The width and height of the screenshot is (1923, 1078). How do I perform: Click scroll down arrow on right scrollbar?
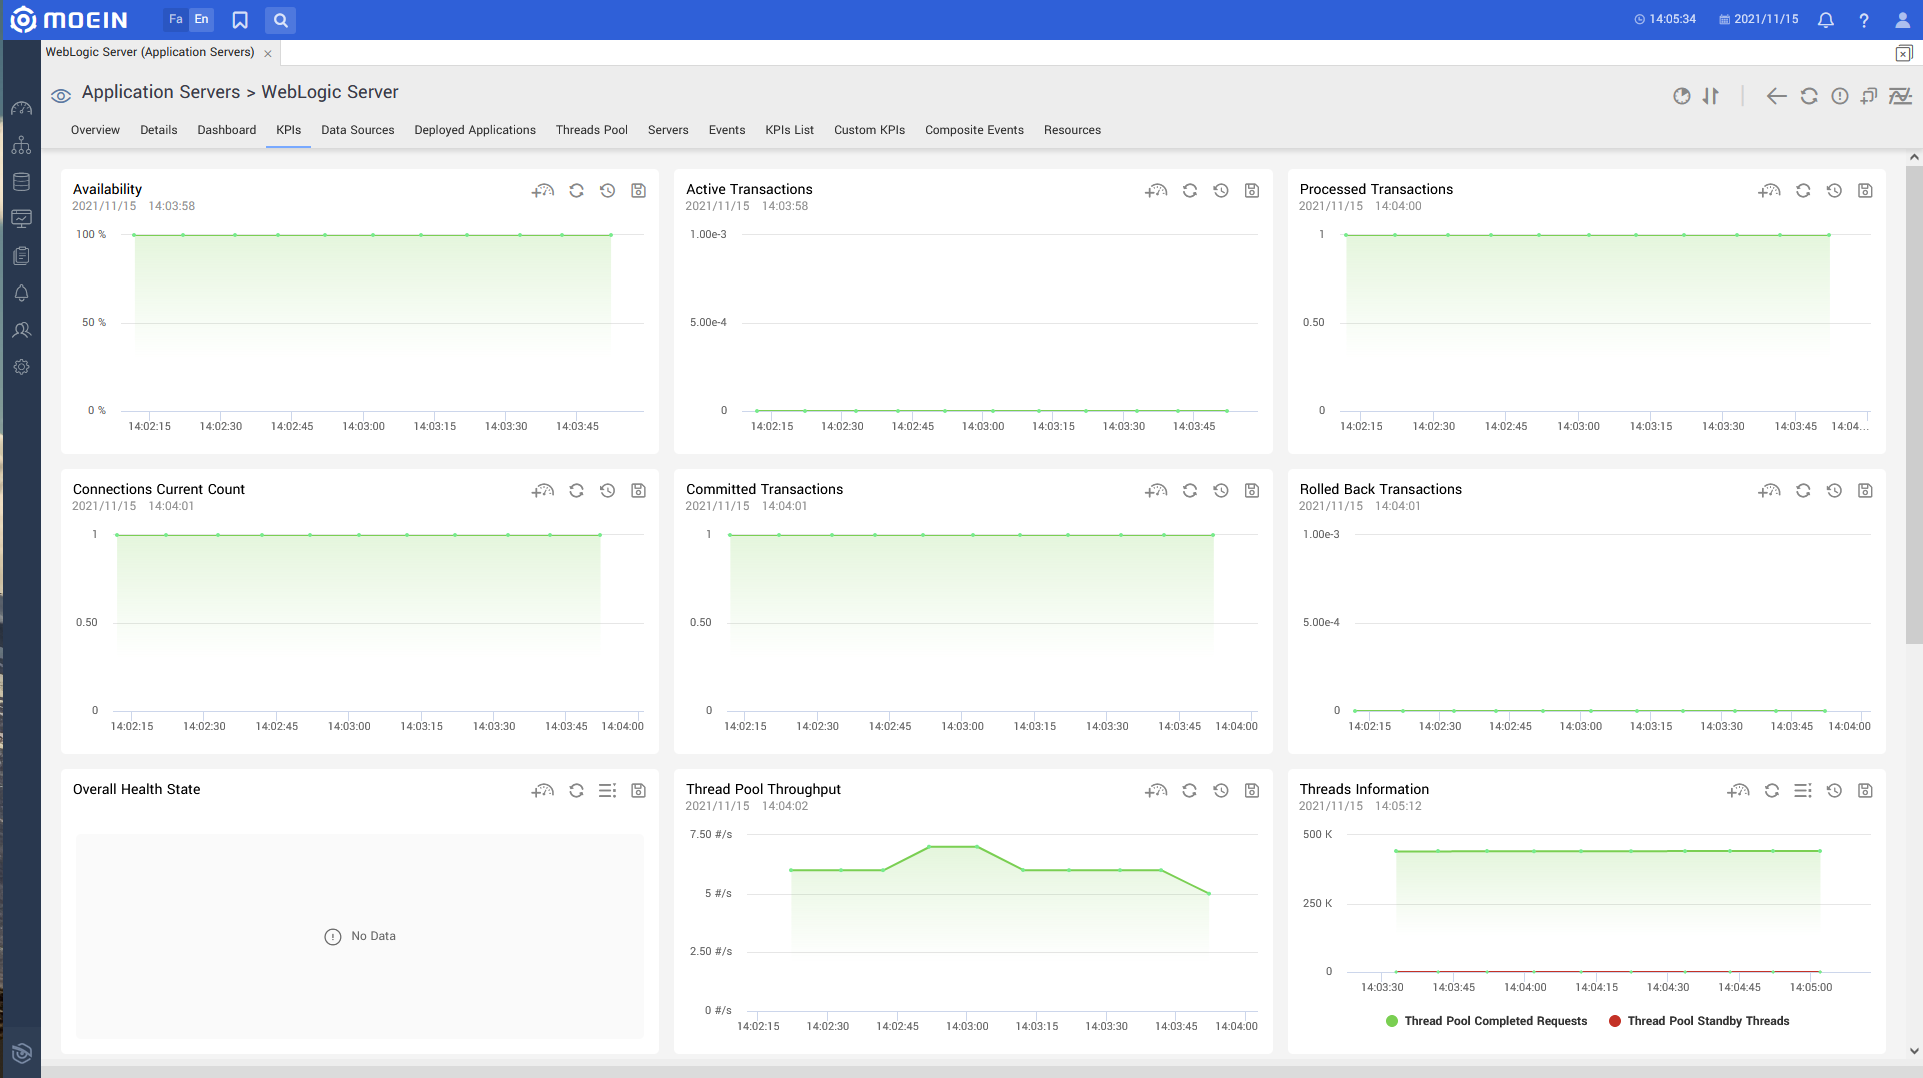coord(1914,1051)
